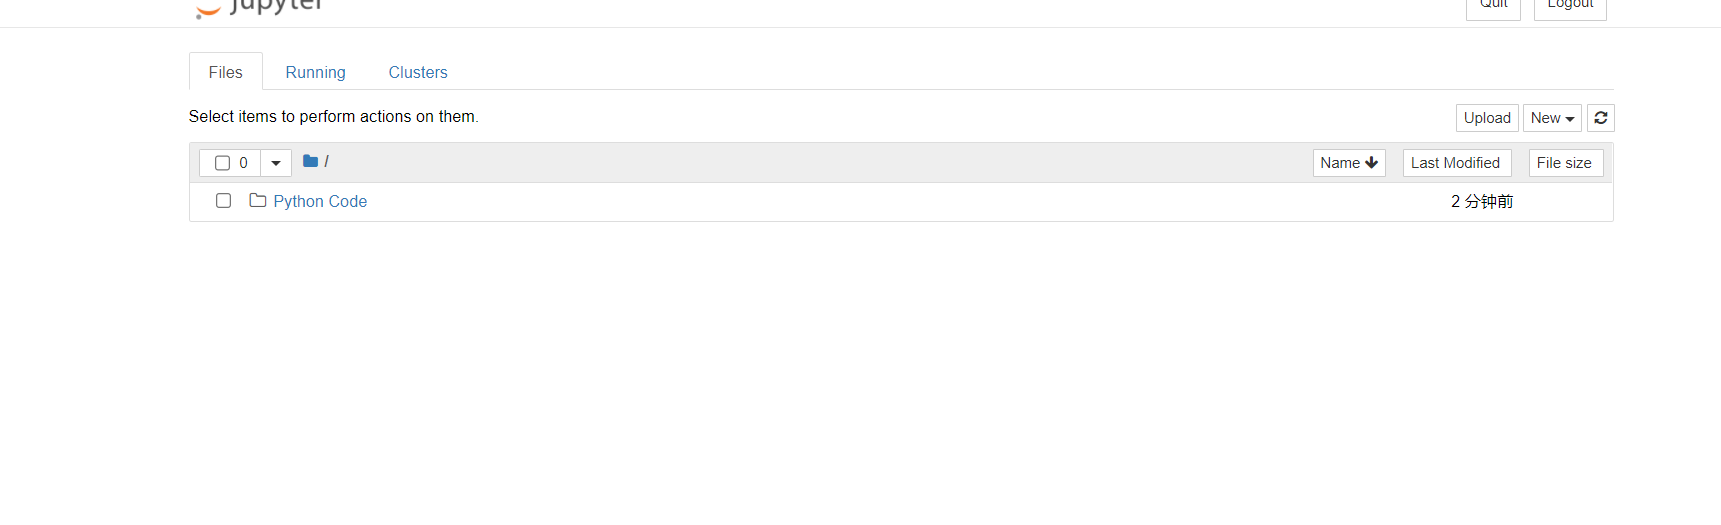Click the folder icon next to Python Code
The height and width of the screenshot is (525, 1721).
pos(257,201)
